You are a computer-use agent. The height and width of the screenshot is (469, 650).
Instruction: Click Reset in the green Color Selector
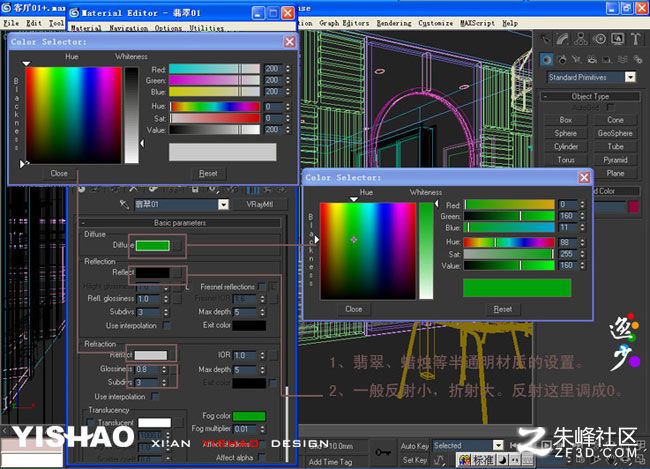tap(502, 309)
